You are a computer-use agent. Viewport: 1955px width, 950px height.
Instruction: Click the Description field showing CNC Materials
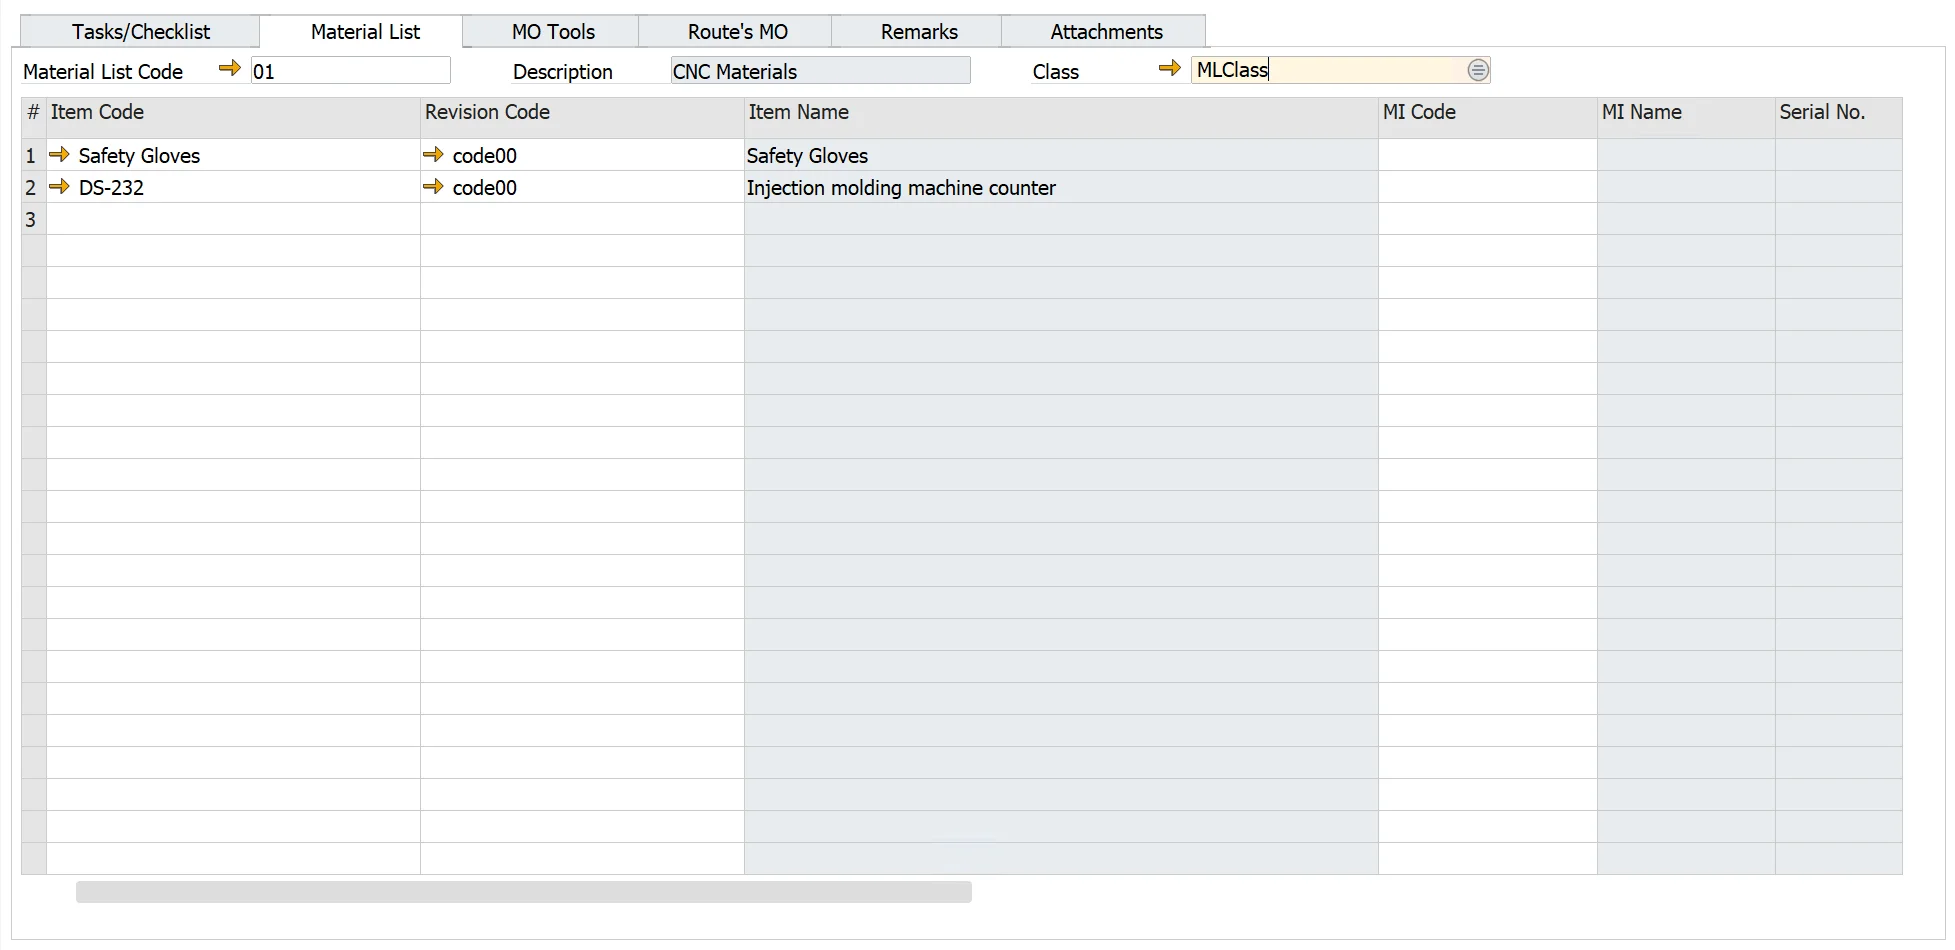pyautogui.click(x=820, y=70)
